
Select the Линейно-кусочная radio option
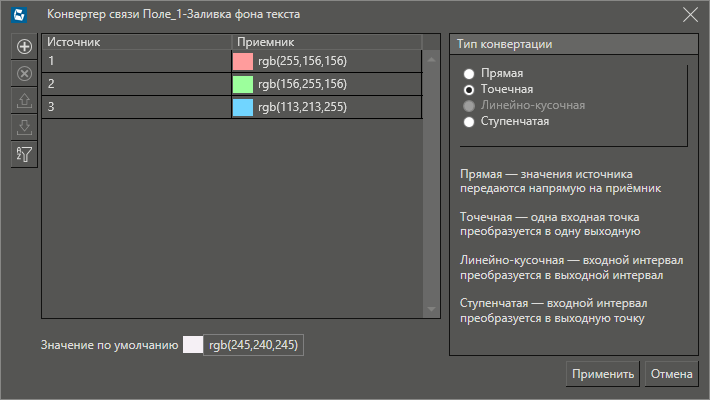(x=468, y=106)
